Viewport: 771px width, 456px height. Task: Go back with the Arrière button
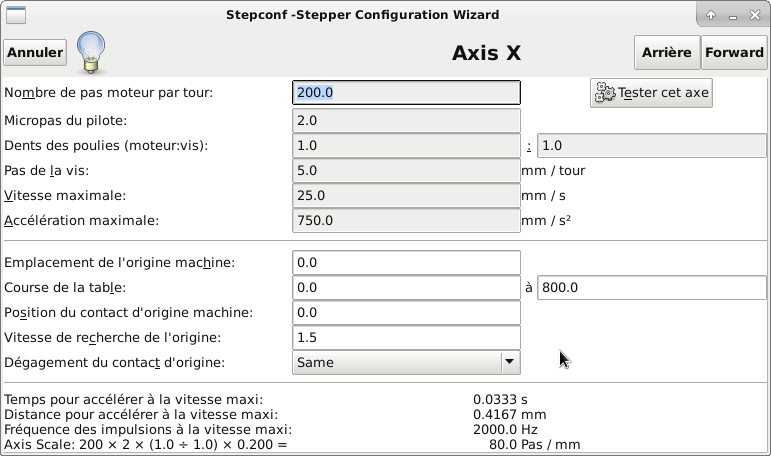pos(667,53)
